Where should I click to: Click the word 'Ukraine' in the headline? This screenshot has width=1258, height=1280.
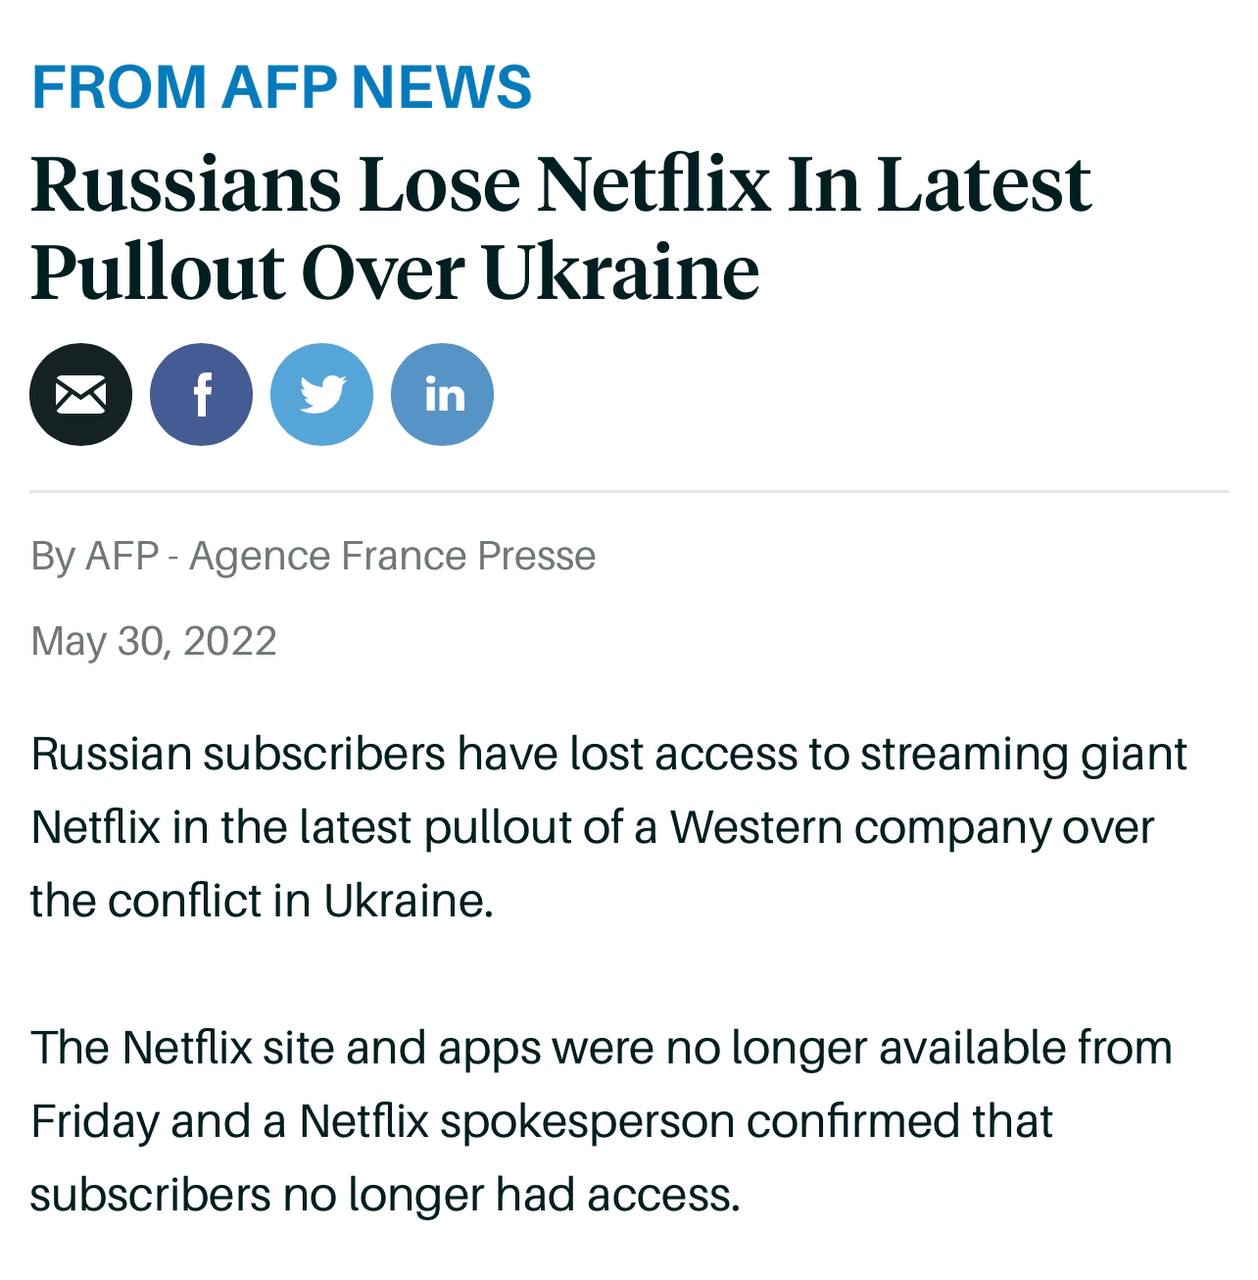coord(620,272)
